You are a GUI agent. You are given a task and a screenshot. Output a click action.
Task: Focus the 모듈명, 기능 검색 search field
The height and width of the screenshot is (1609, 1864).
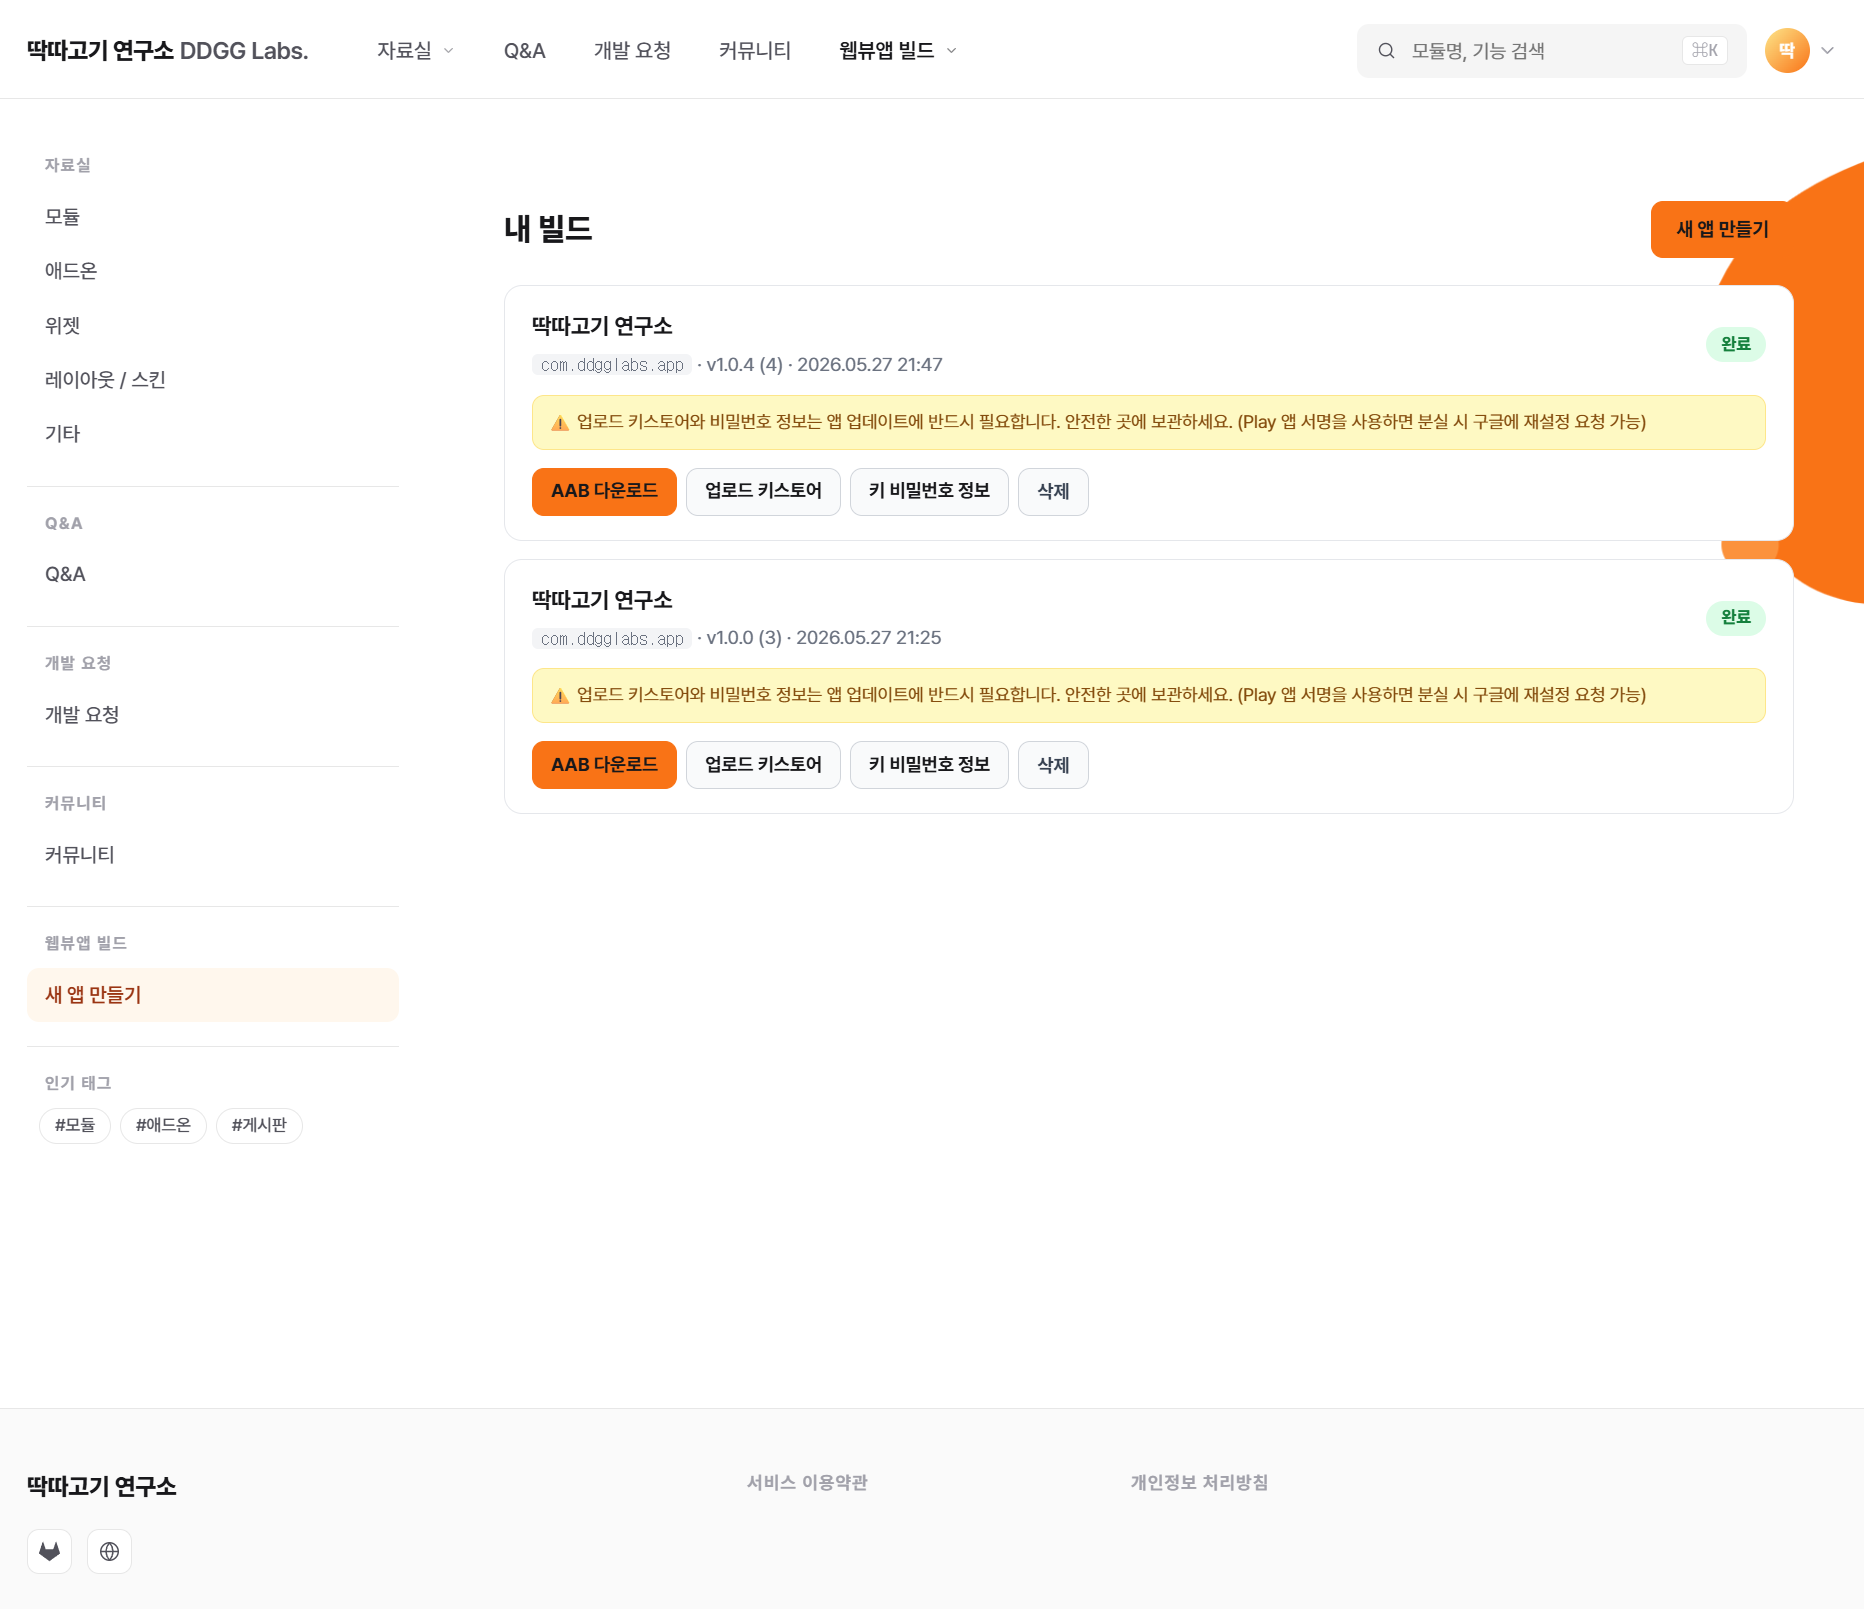[x=1552, y=51]
